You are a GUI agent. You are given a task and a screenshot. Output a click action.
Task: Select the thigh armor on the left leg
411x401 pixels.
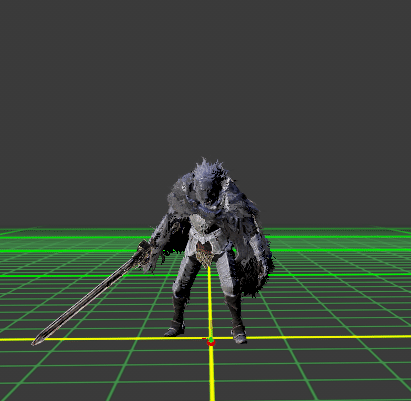pyautogui.click(x=186, y=272)
